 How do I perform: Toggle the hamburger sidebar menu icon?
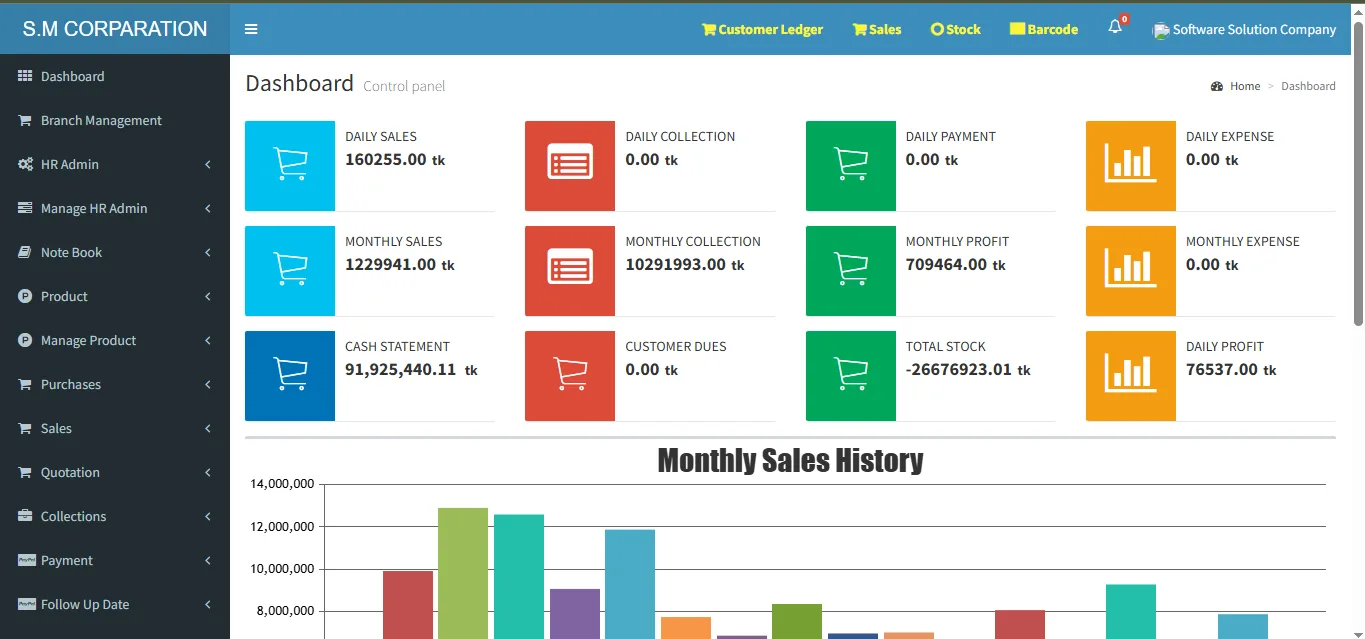pyautogui.click(x=251, y=29)
